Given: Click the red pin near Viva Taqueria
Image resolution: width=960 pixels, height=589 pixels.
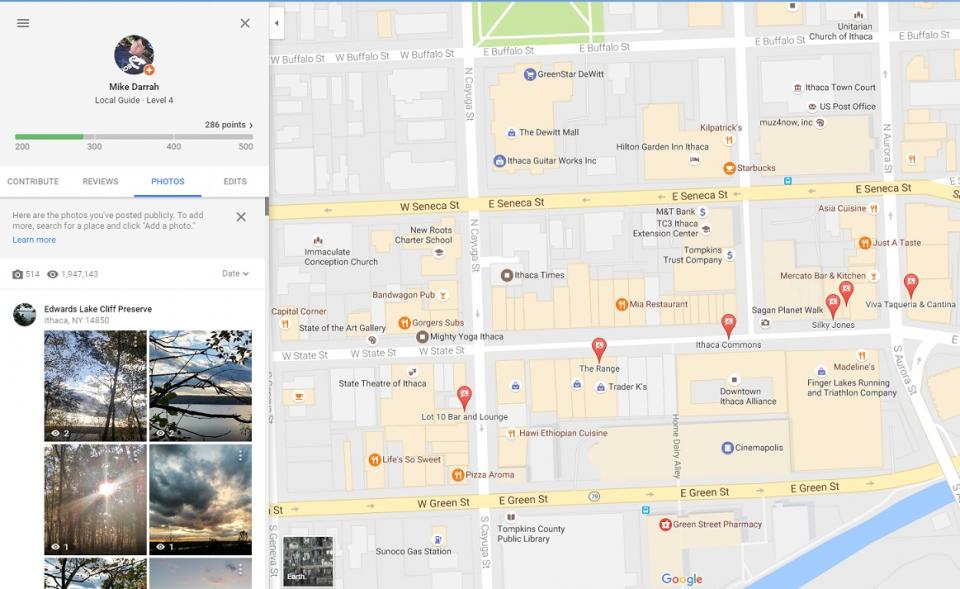Looking at the screenshot, I should pyautogui.click(x=911, y=285).
